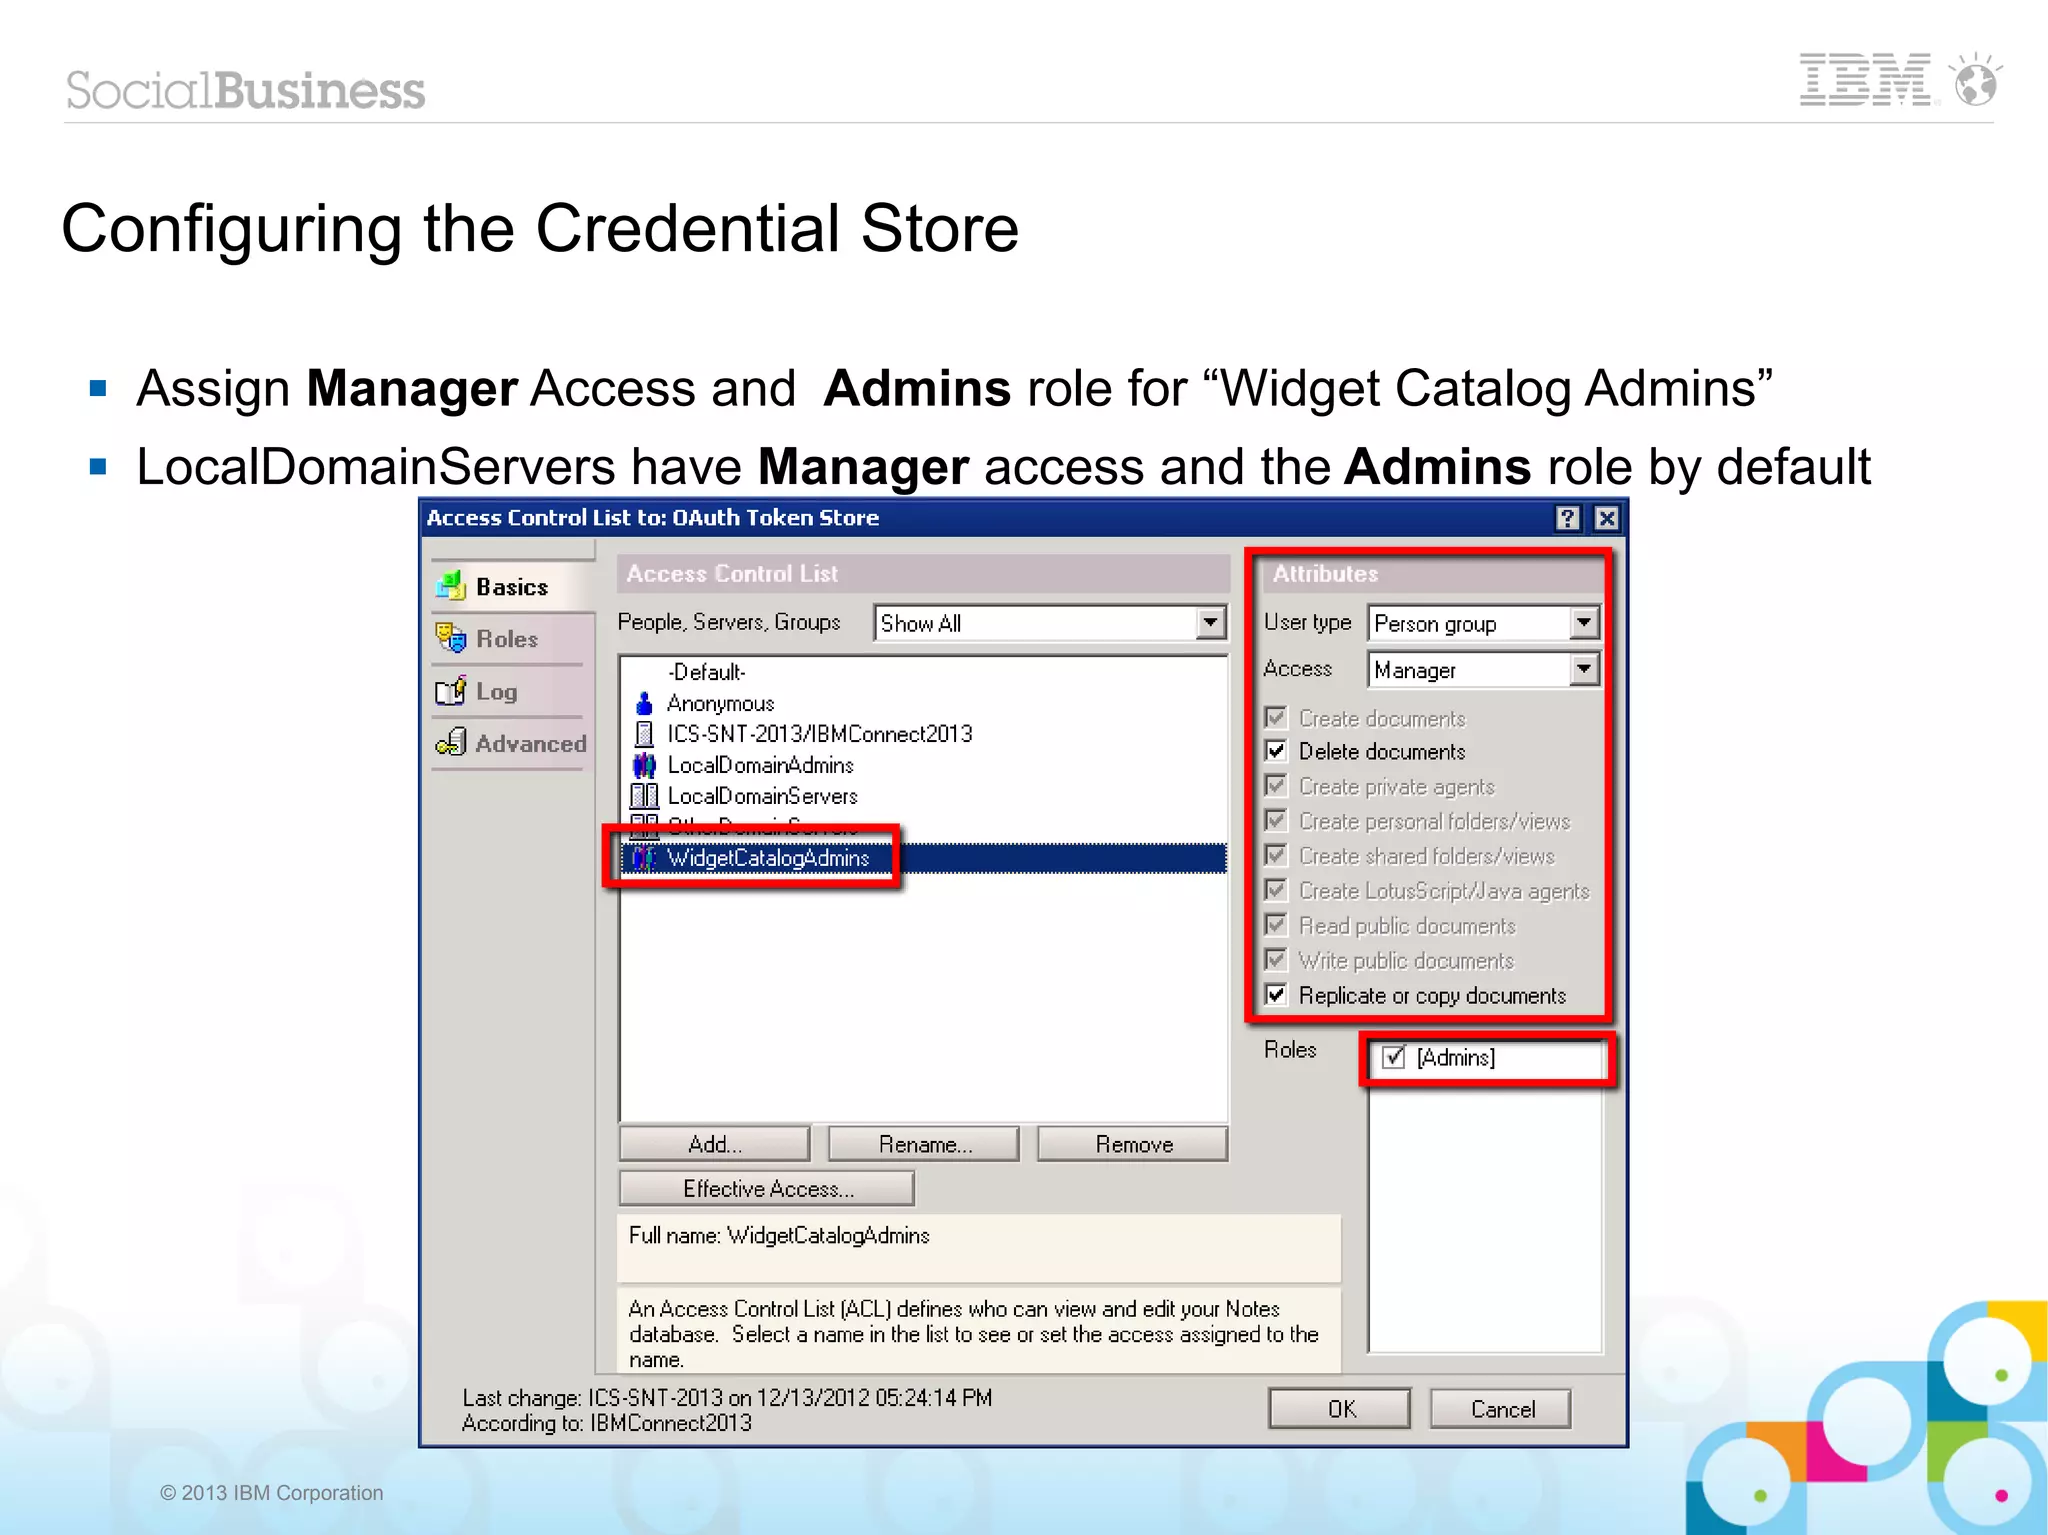Close the Access Control List dialog

pos(1606,518)
